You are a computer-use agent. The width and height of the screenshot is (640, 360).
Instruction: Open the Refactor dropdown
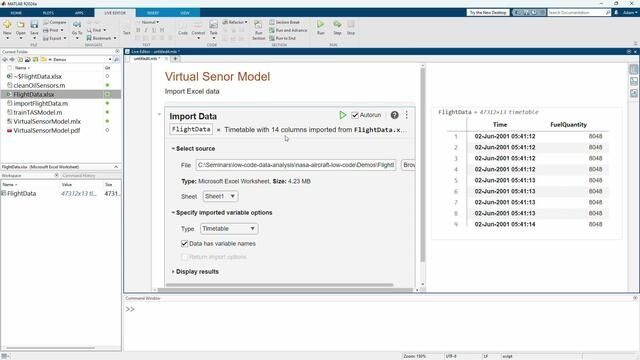[235, 22]
